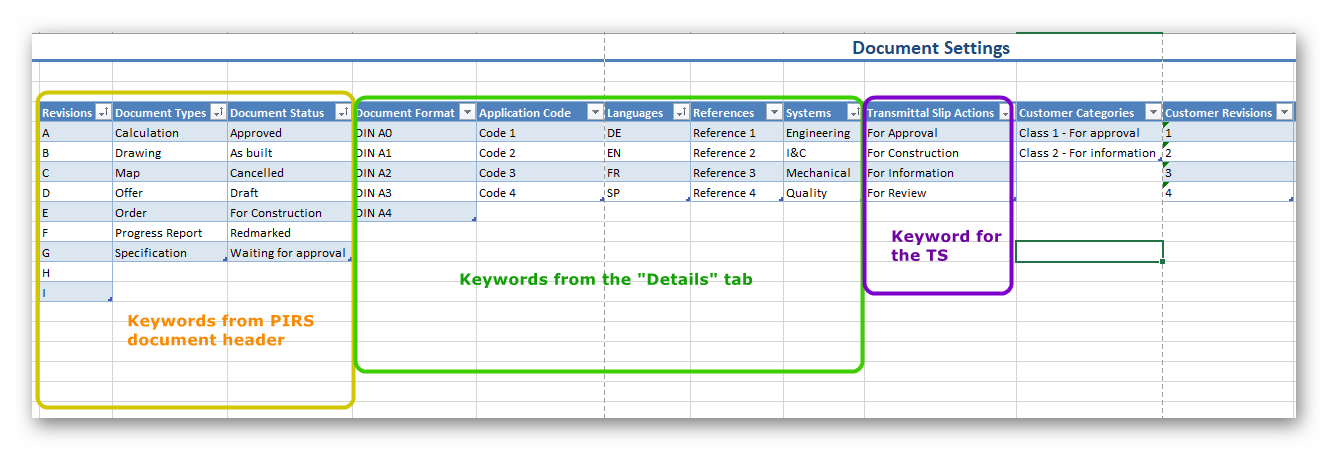Select the Application Code header cell
The height and width of the screenshot is (450, 1328).
540,113
